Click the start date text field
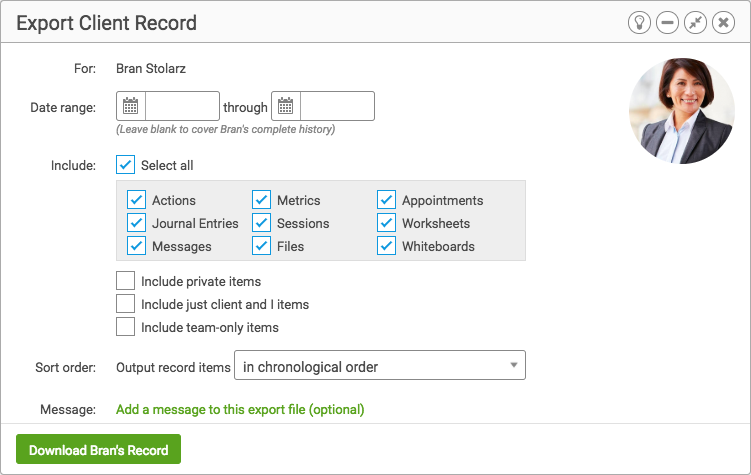Image resolution: width=751 pixels, height=475 pixels. 182,106
